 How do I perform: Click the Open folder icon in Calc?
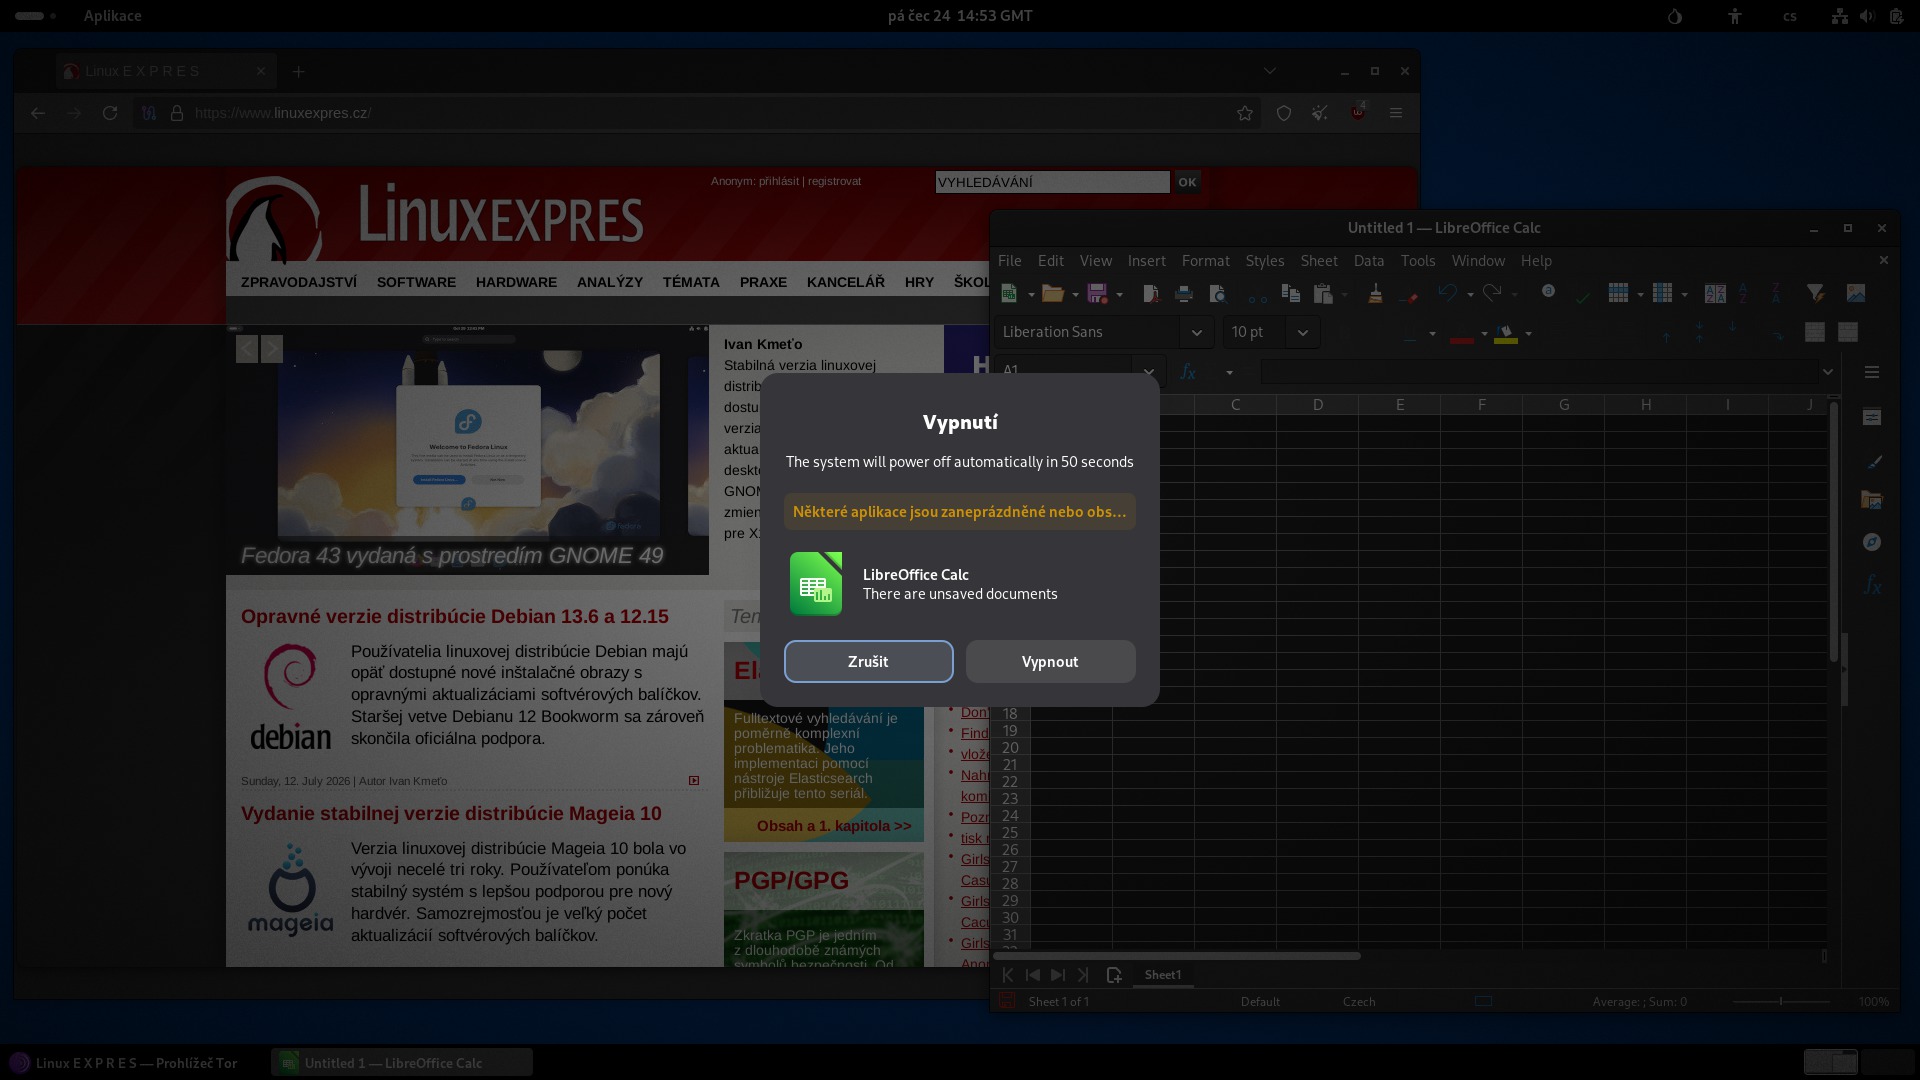1052,293
